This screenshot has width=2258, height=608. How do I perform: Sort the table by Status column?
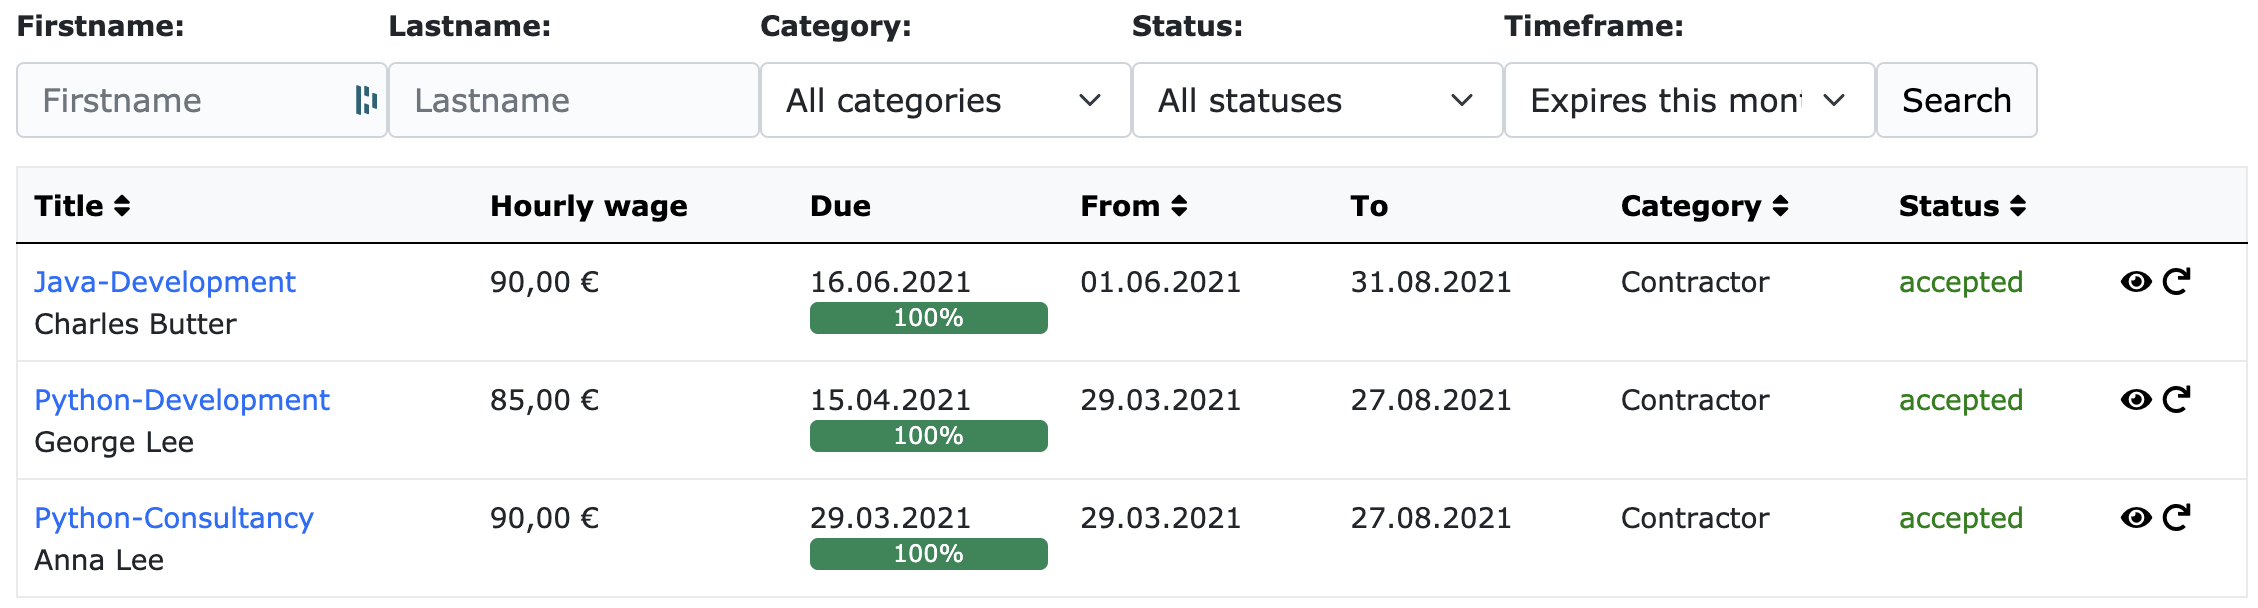coord(1956,205)
